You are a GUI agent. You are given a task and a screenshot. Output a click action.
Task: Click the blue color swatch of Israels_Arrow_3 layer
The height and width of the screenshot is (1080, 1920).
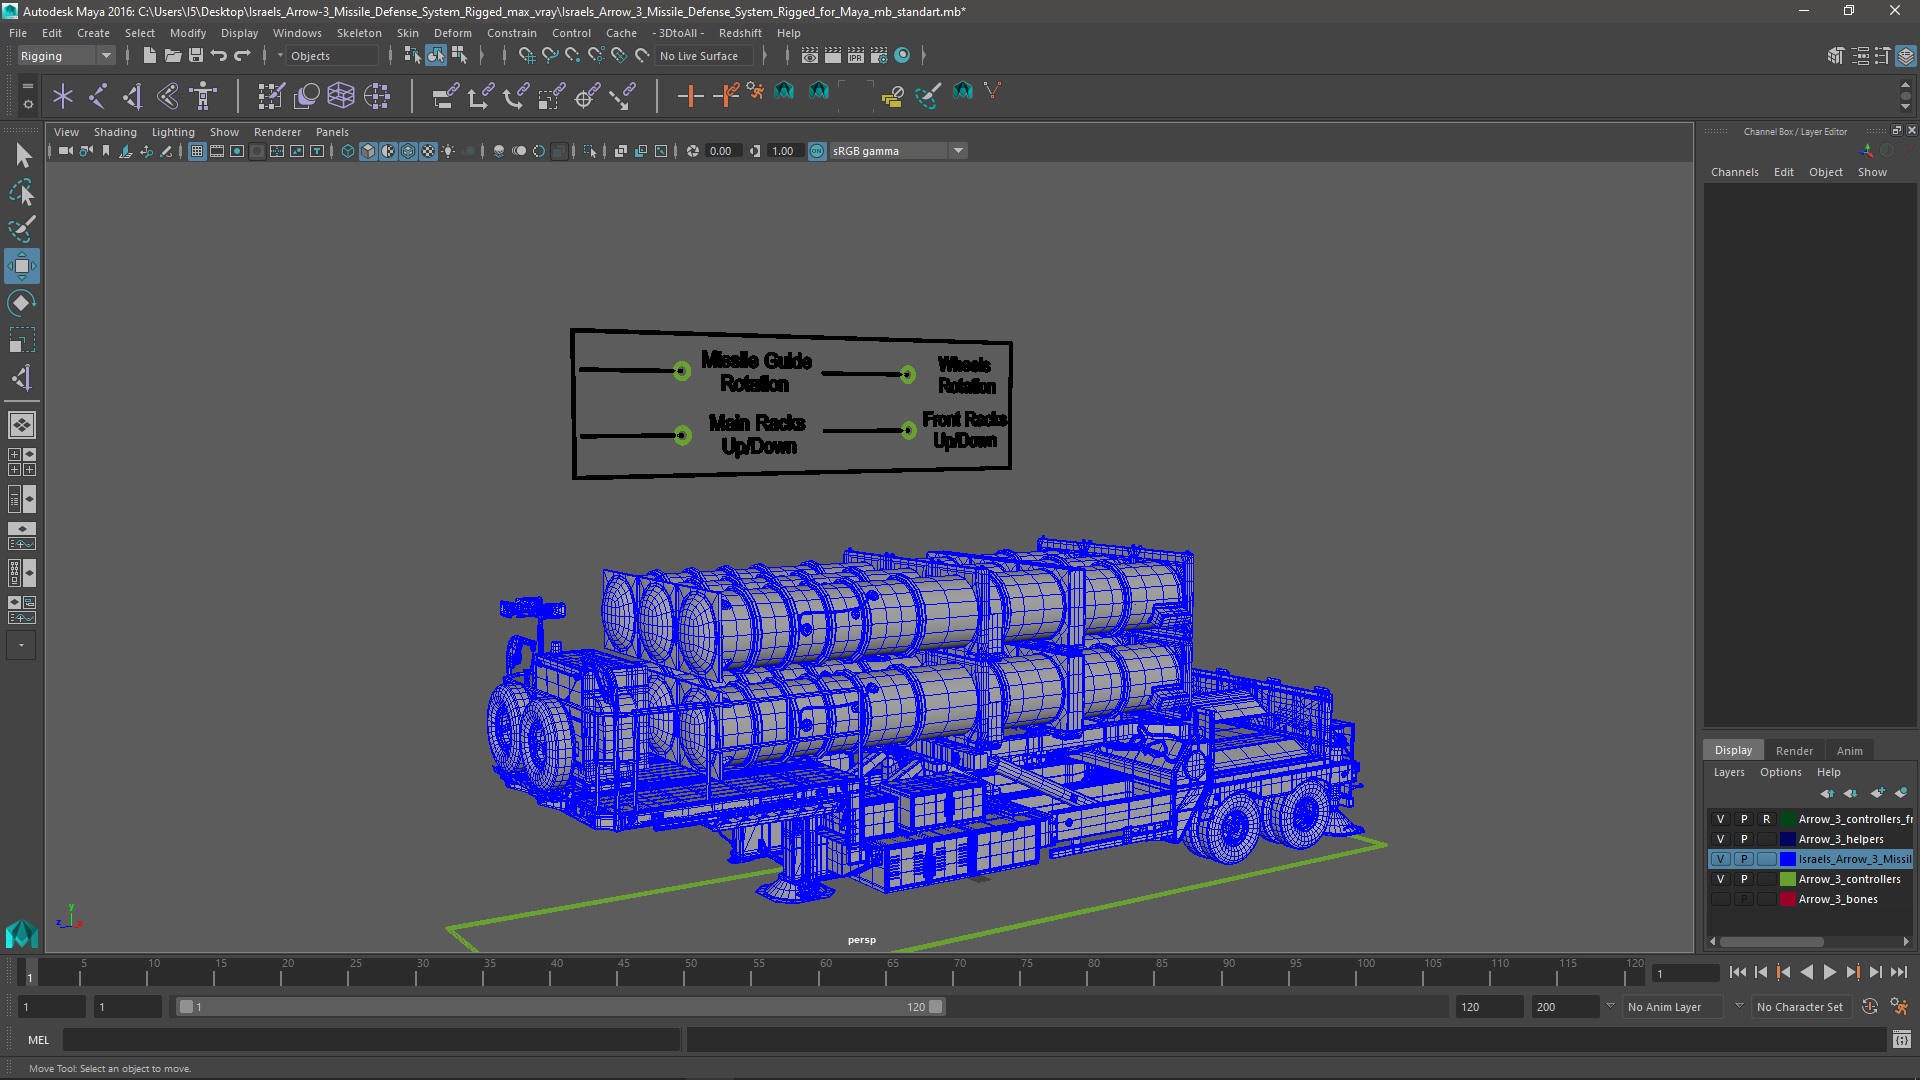click(1787, 859)
